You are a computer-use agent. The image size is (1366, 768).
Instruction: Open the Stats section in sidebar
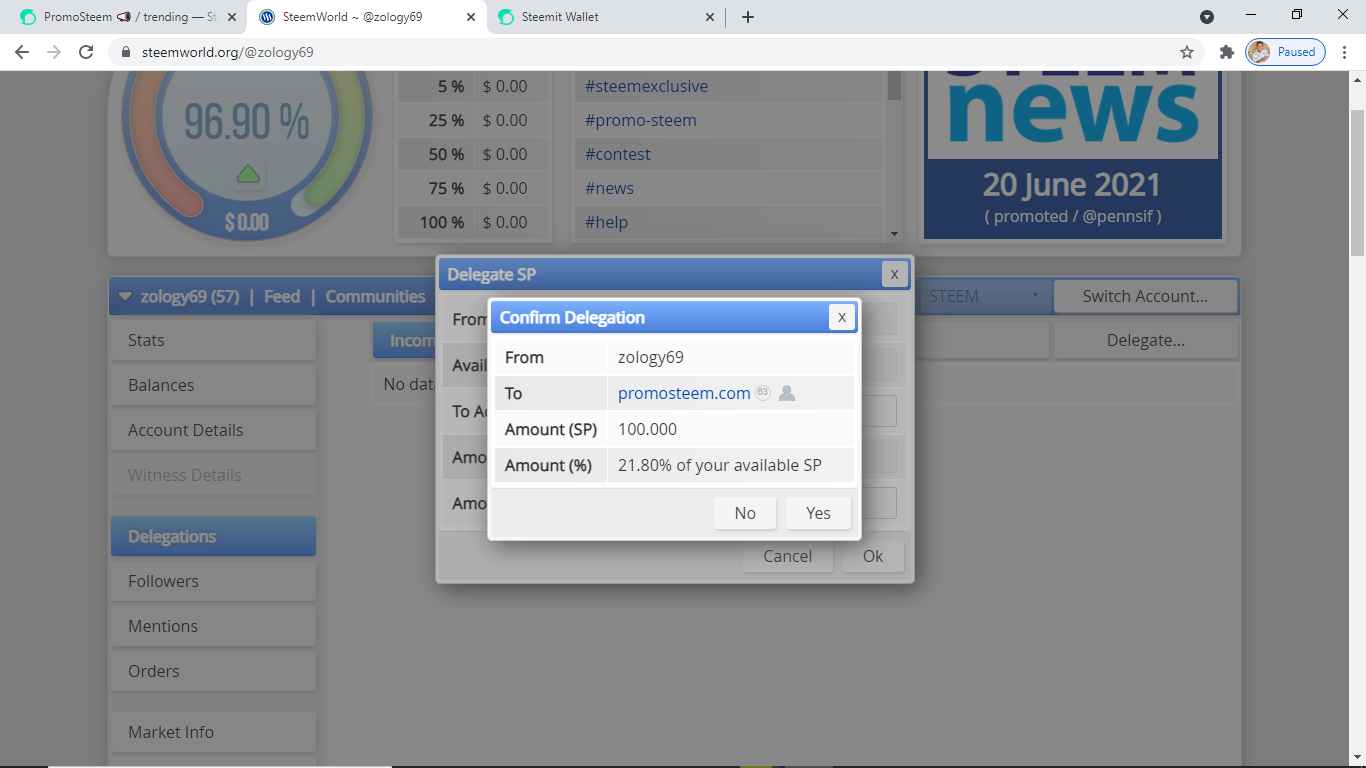click(x=213, y=340)
